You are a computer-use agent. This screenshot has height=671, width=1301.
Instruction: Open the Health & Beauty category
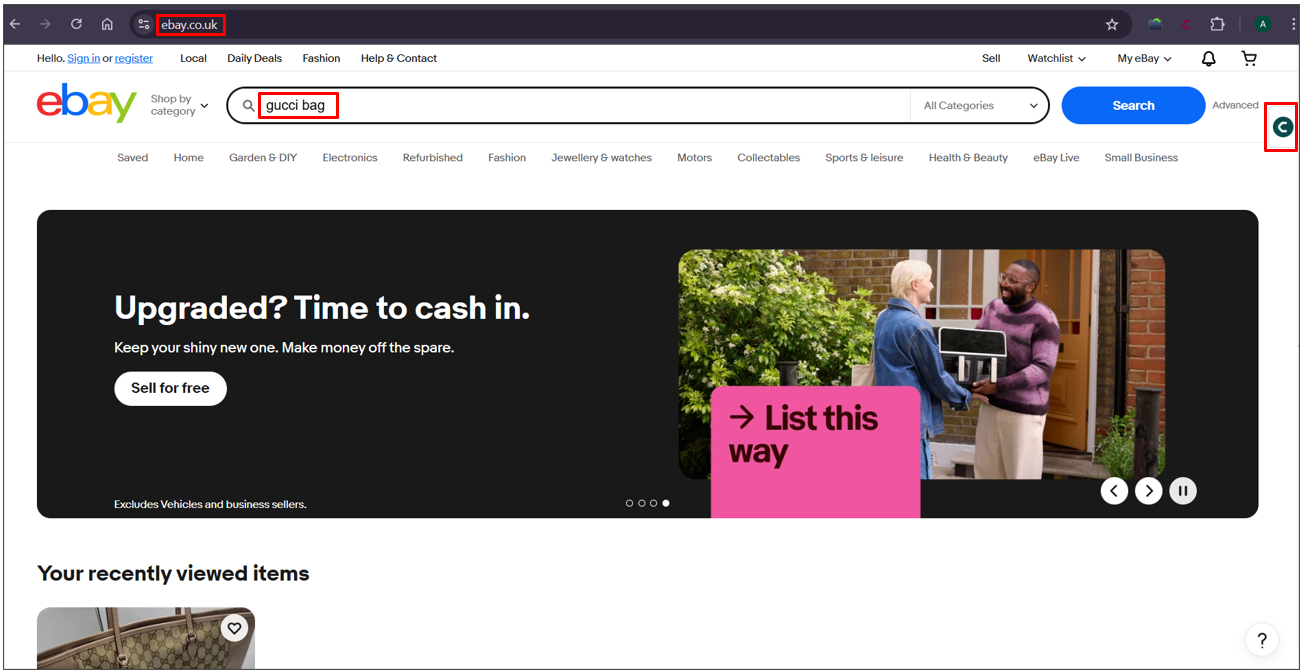968,158
